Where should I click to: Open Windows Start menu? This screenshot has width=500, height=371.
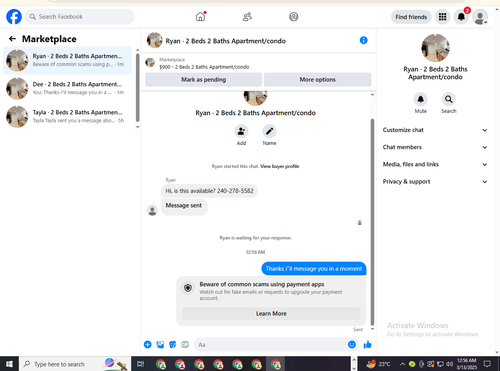pyautogui.click(x=9, y=364)
